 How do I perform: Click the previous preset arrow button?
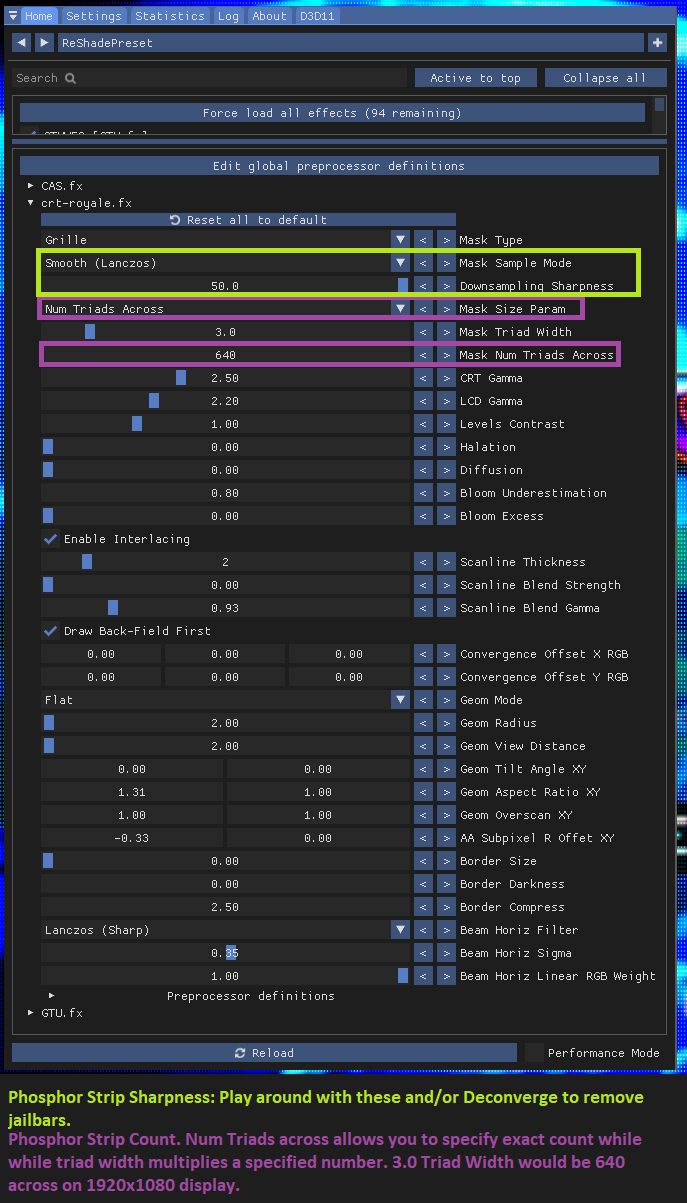(x=21, y=43)
